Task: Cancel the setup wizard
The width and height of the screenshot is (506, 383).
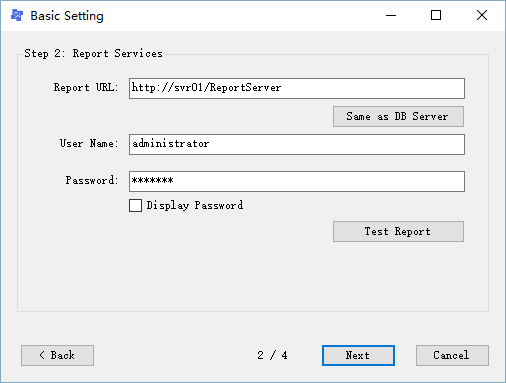Action: (x=452, y=355)
